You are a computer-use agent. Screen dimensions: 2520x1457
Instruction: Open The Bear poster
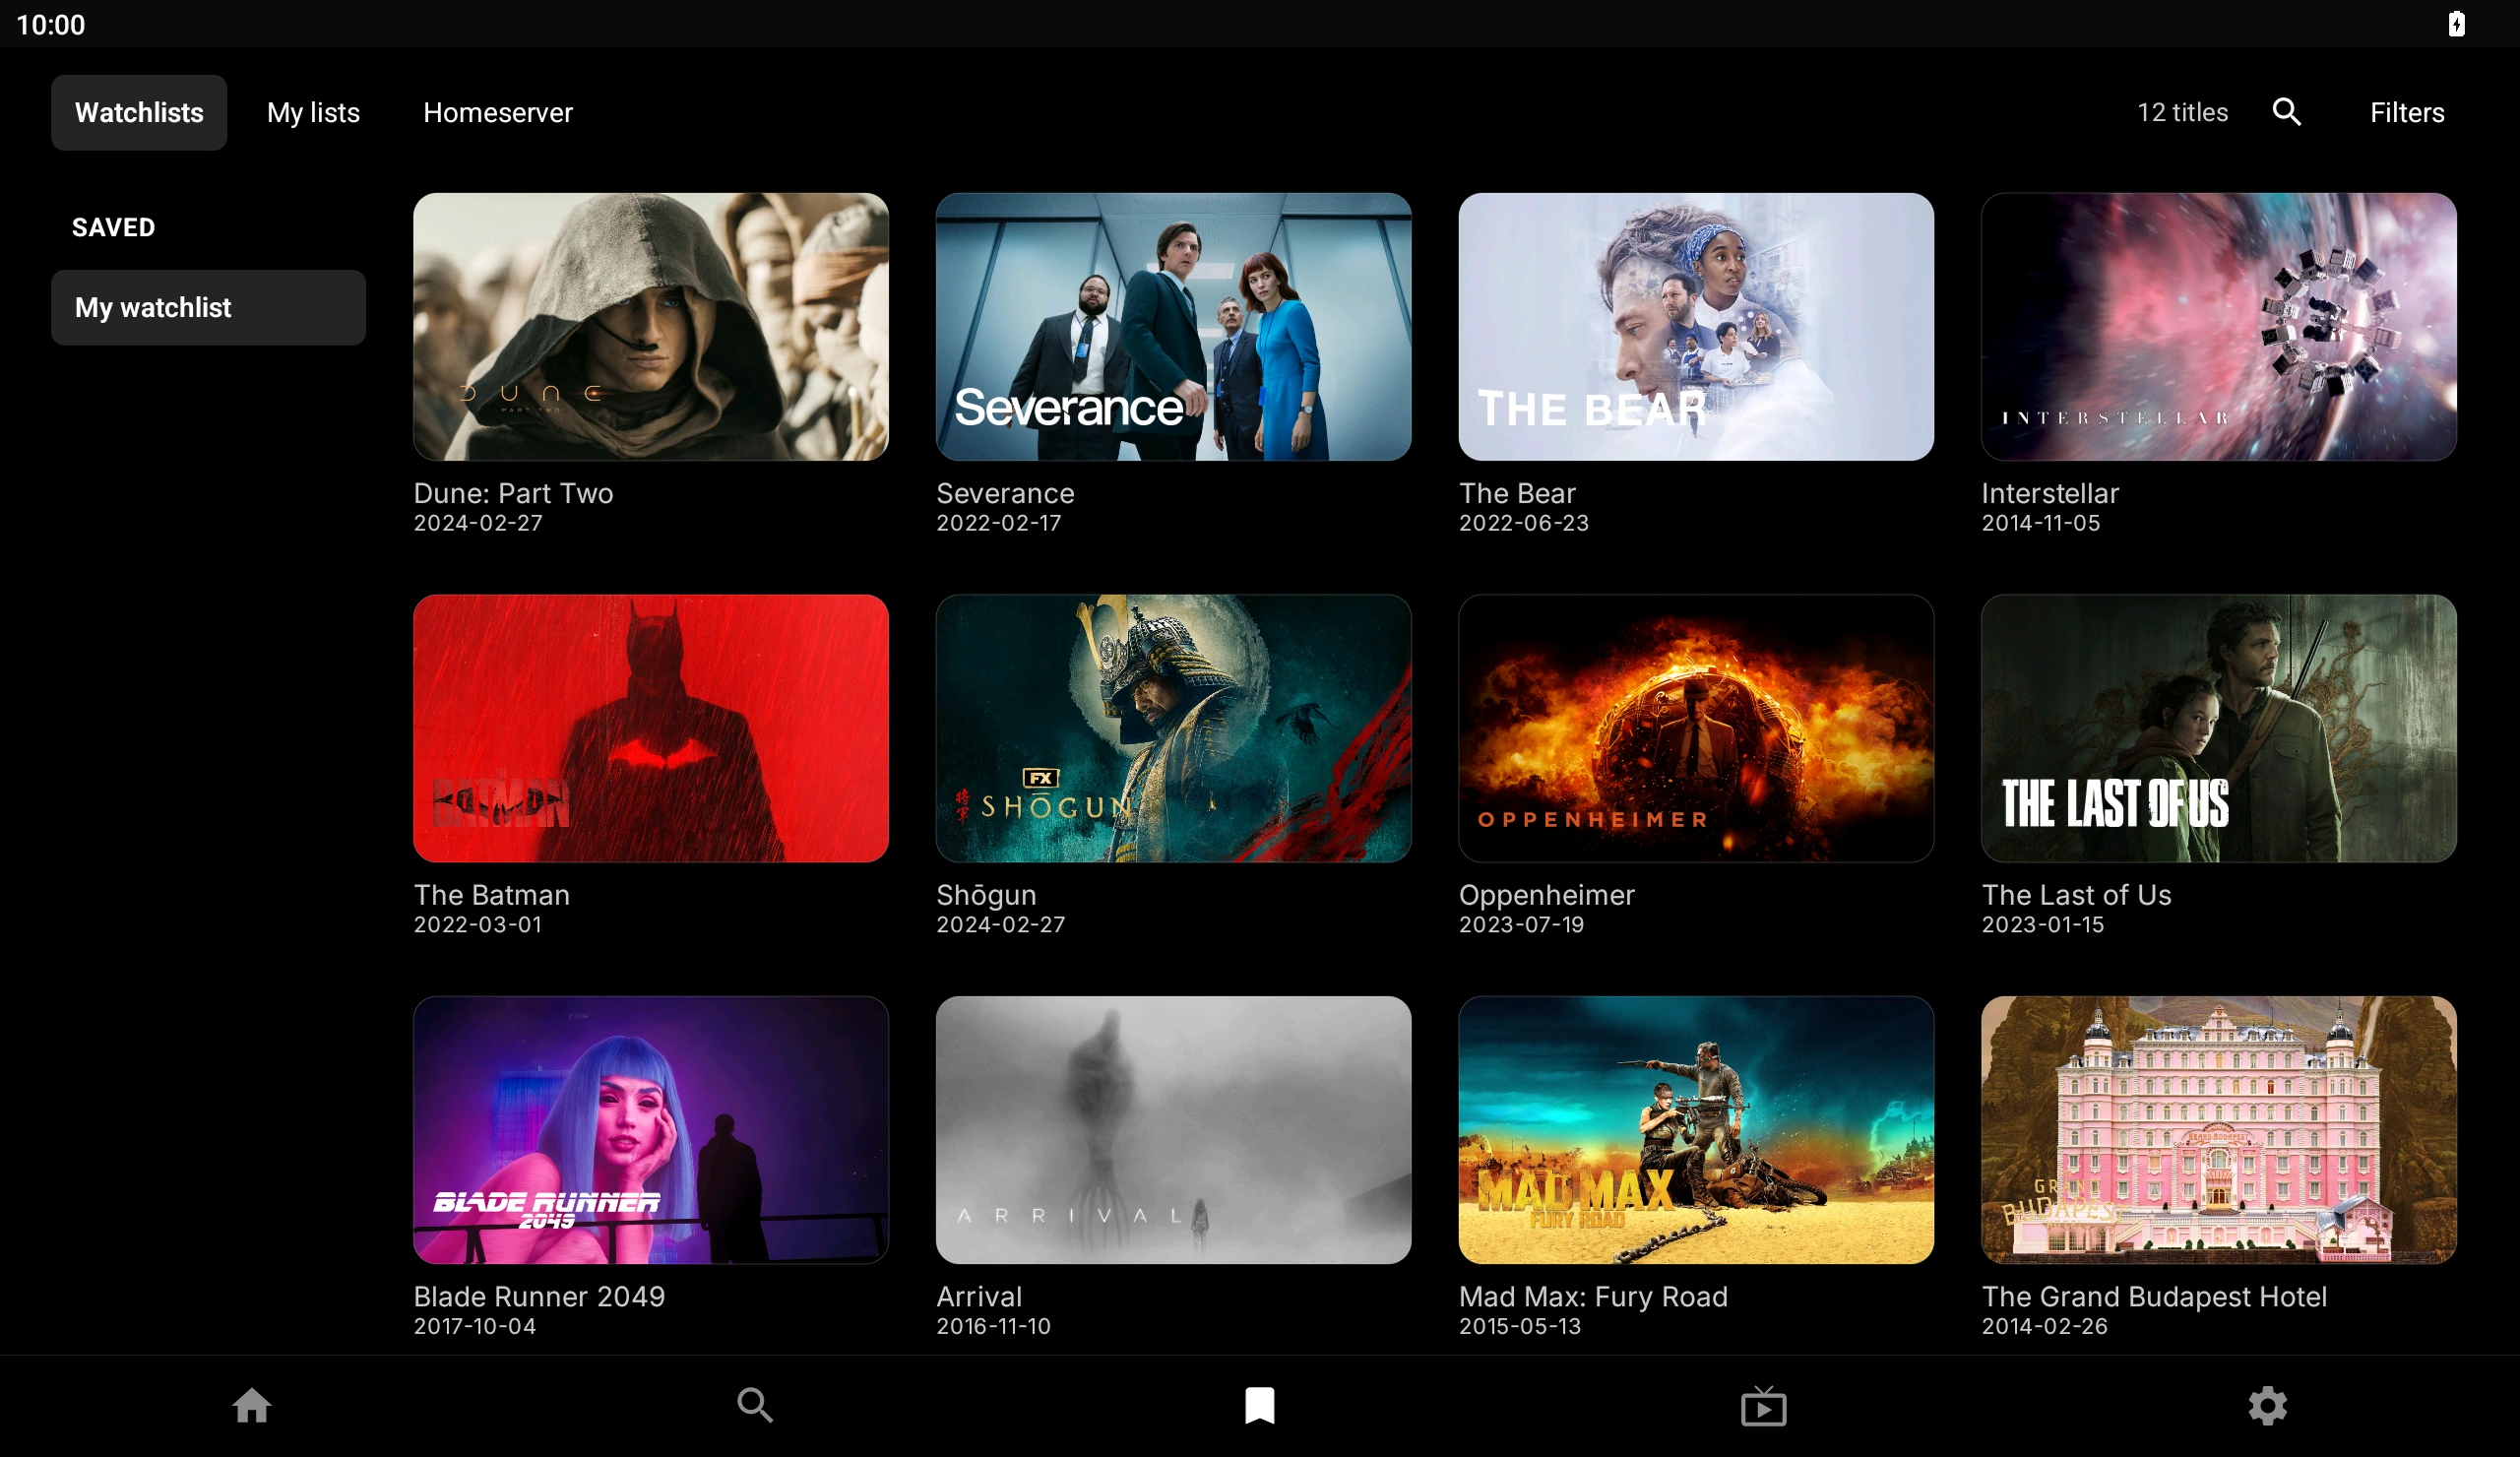click(1696, 327)
